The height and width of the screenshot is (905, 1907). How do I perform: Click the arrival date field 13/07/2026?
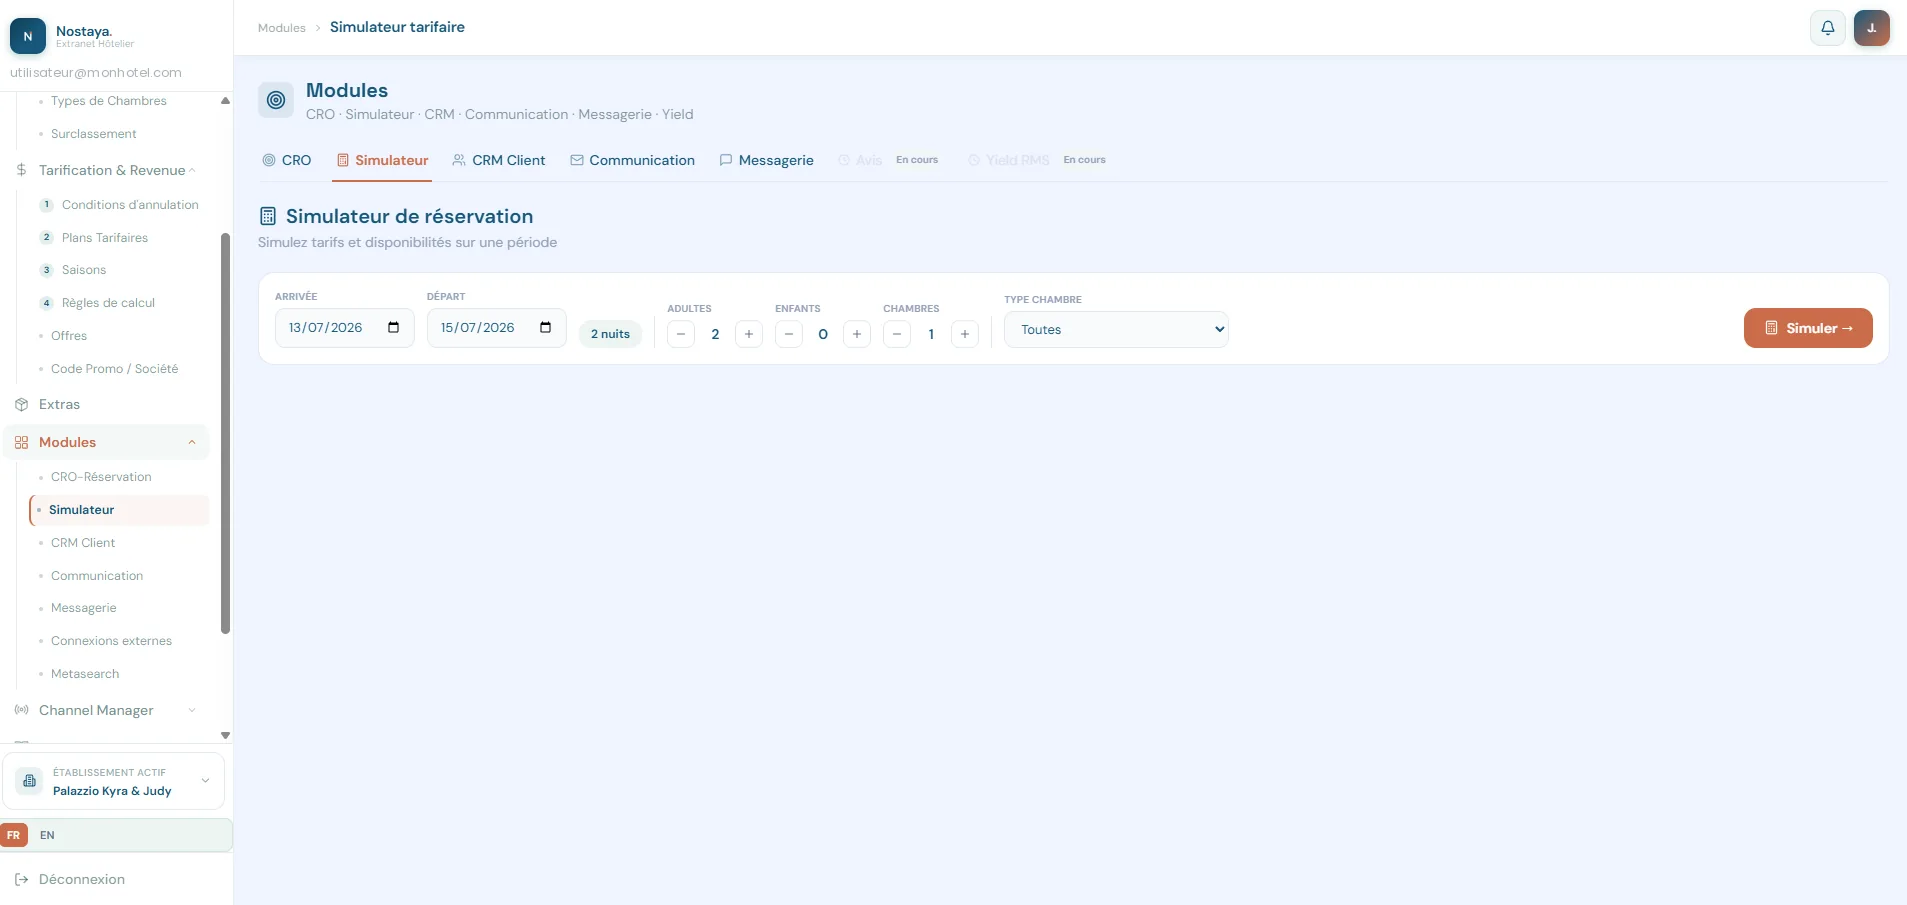(345, 328)
